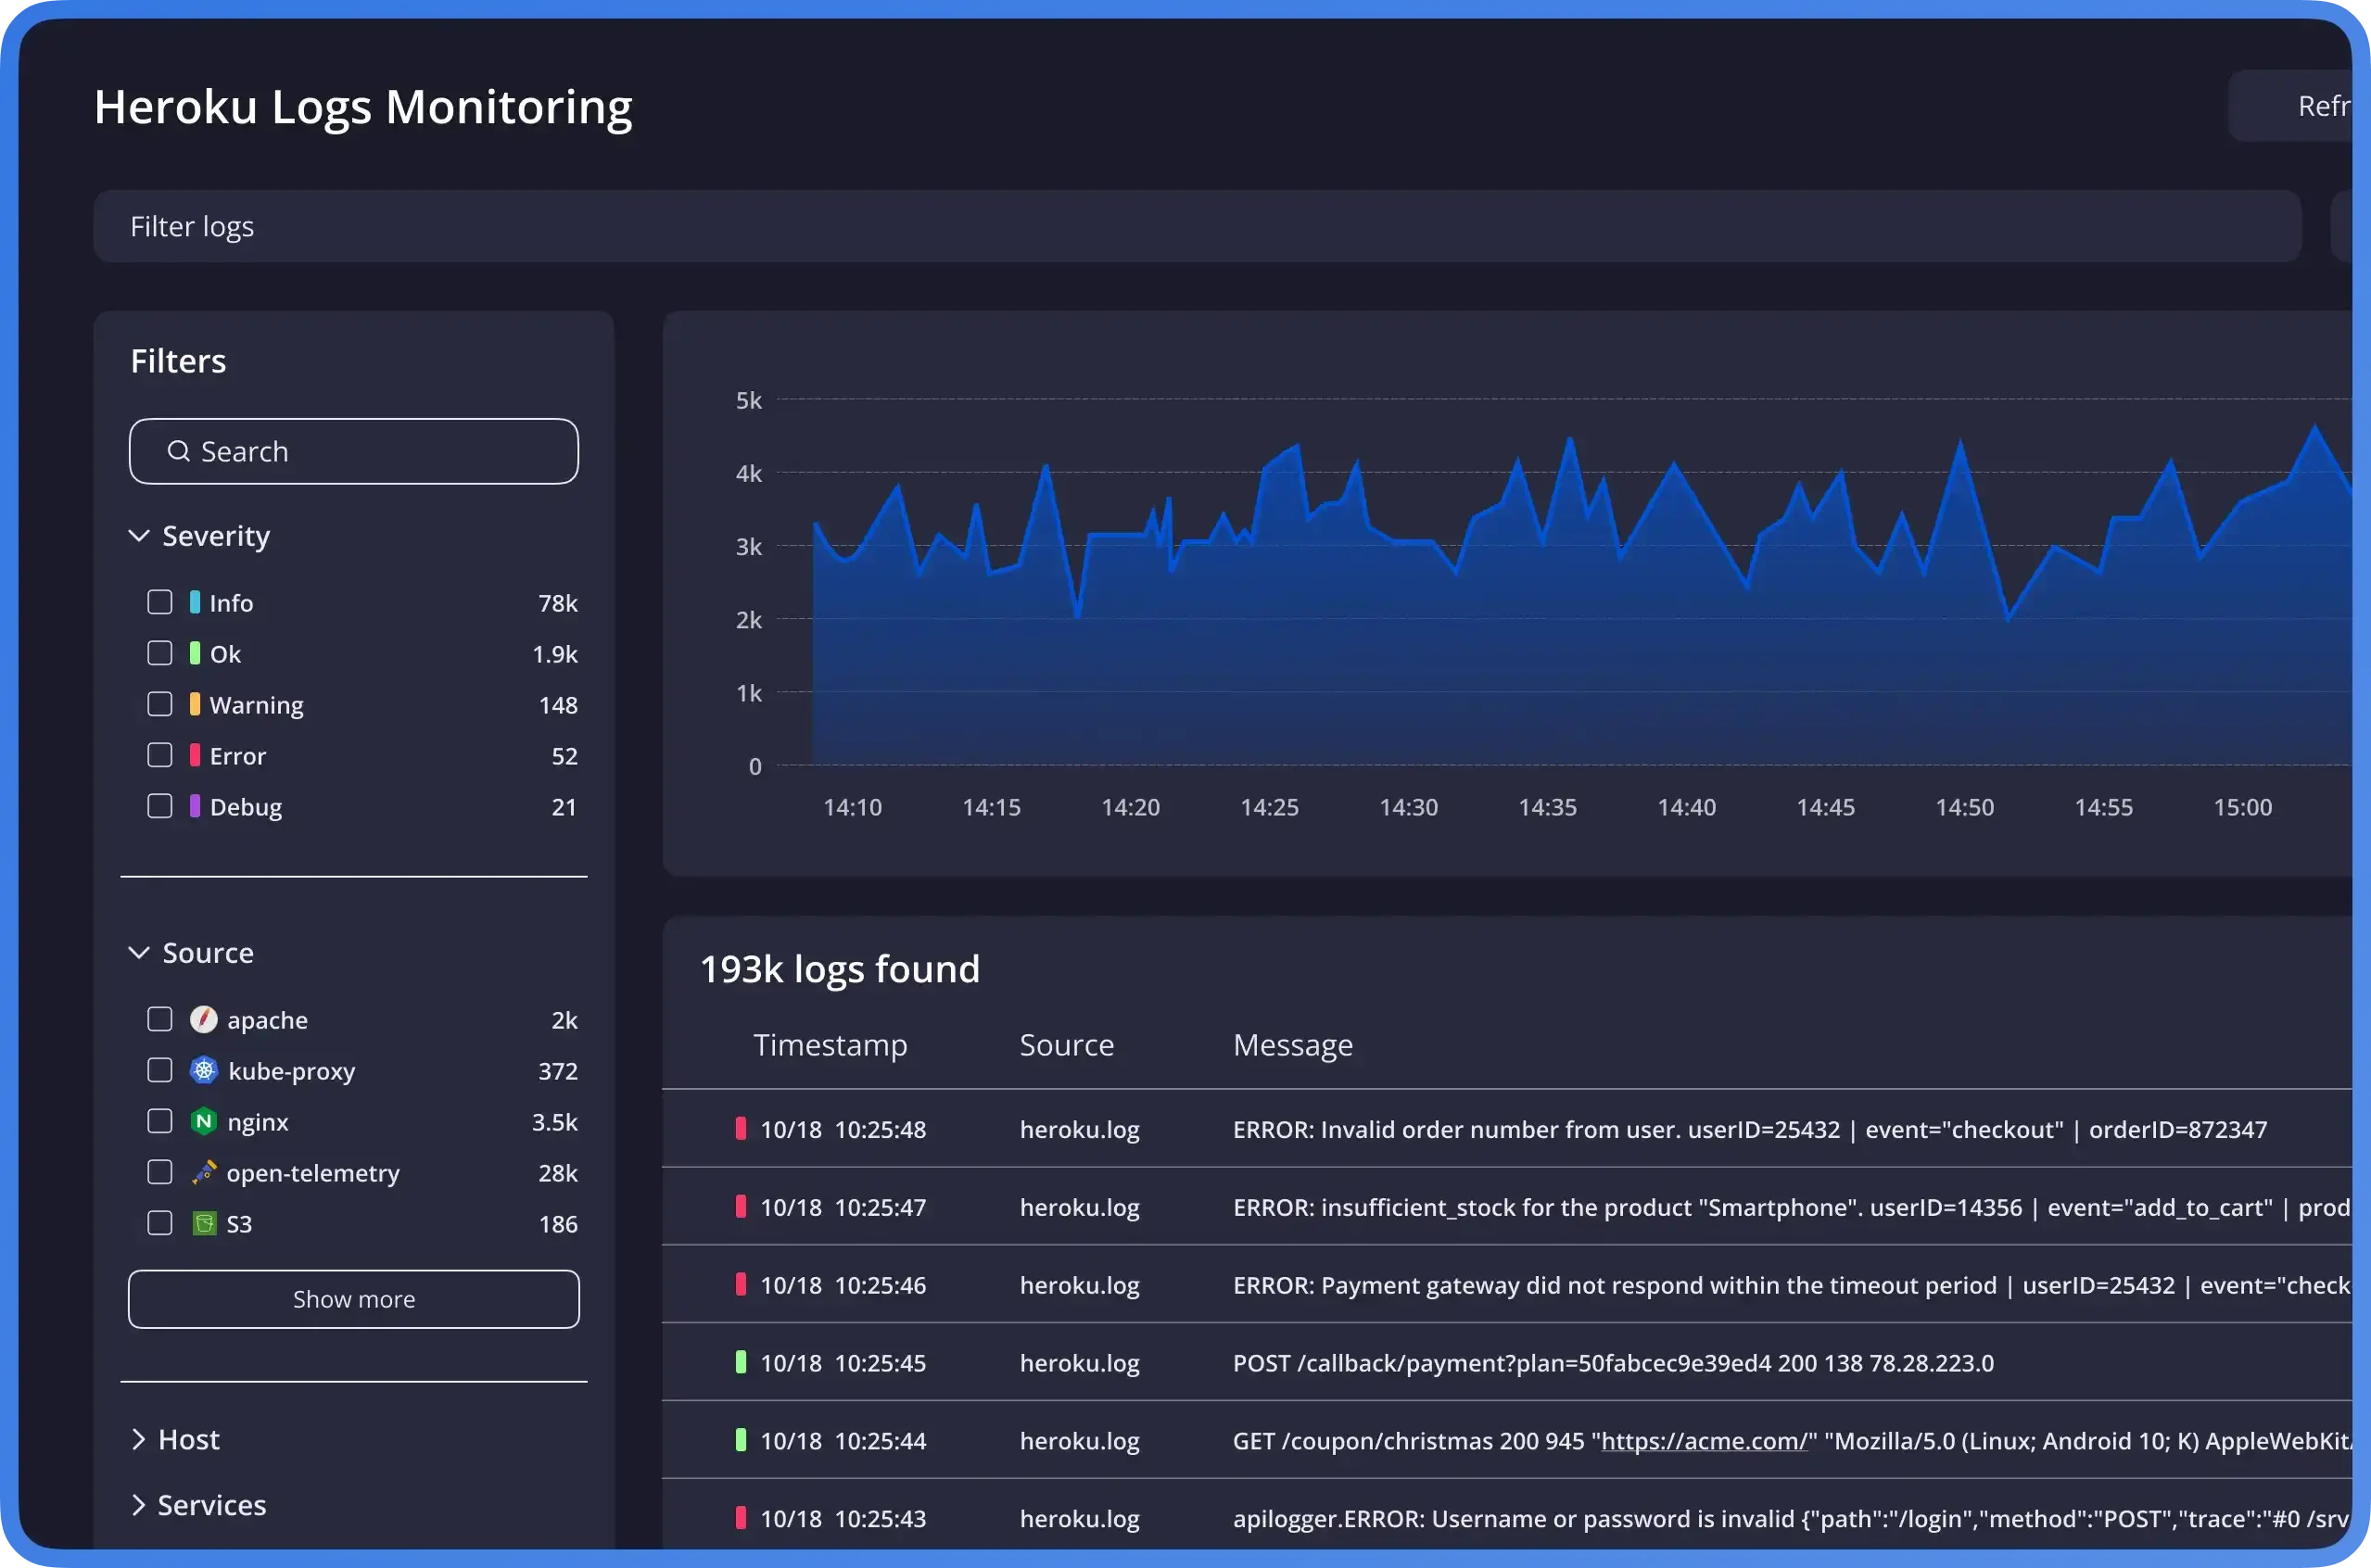Click Show more under Source filters
The image size is (2371, 1568).
(x=354, y=1299)
